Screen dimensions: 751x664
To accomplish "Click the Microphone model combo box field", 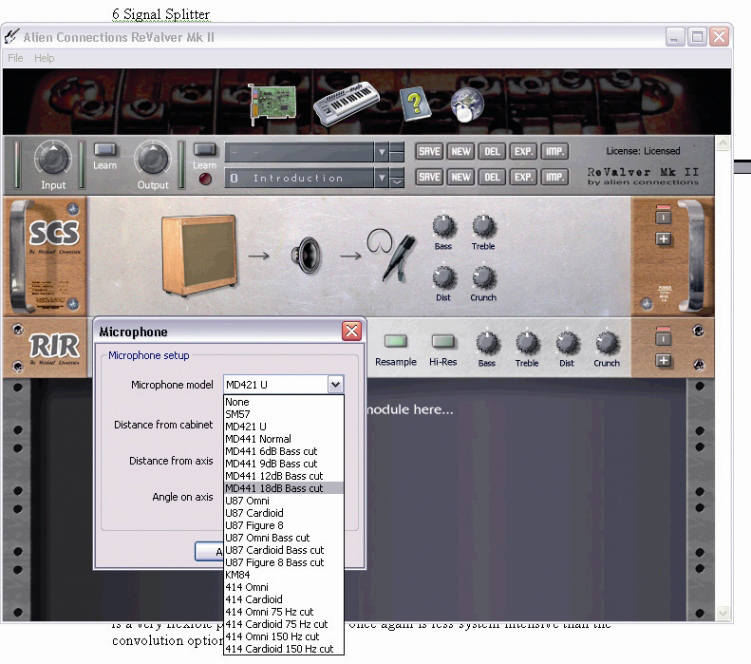I will coord(284,384).
